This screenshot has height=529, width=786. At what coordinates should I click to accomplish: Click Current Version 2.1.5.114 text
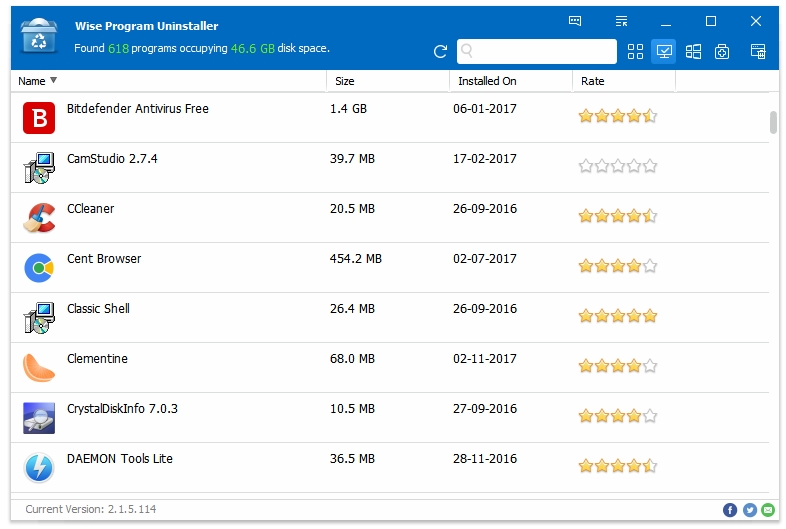point(91,509)
